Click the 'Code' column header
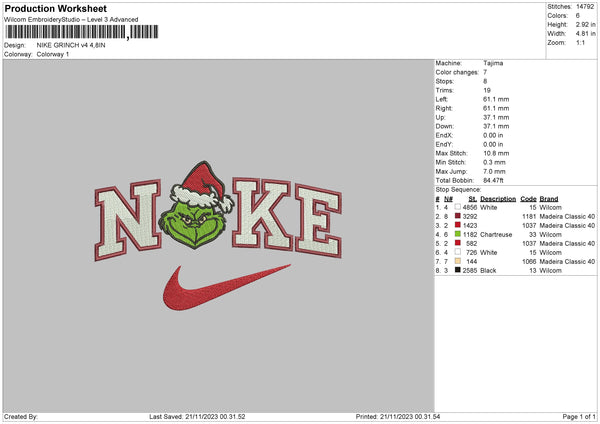Screen dimensions: 600x424 [x=528, y=199]
